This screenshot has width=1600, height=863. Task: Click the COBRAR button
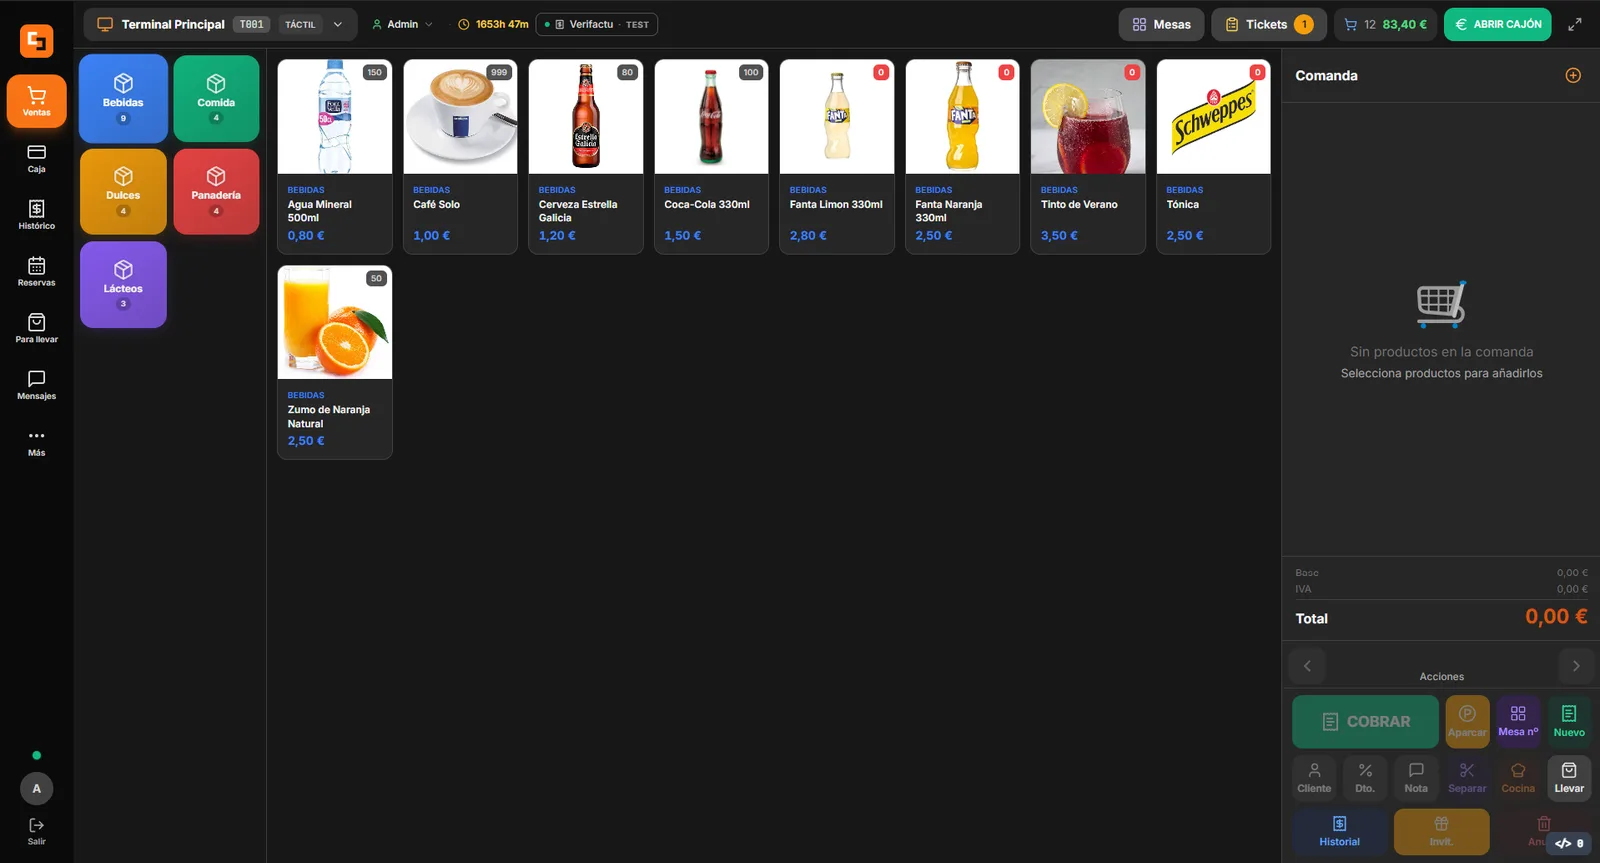click(1365, 722)
